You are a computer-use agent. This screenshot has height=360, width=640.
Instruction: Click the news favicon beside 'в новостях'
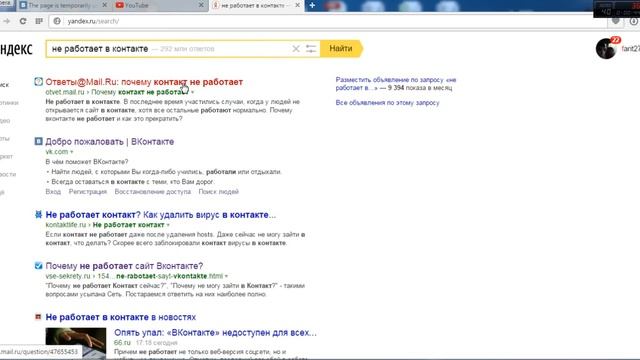click(x=38, y=317)
